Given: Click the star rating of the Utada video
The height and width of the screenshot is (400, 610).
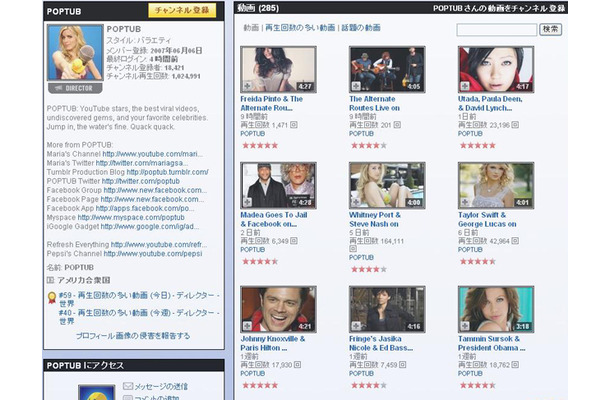Looking at the screenshot, I should point(478,146).
